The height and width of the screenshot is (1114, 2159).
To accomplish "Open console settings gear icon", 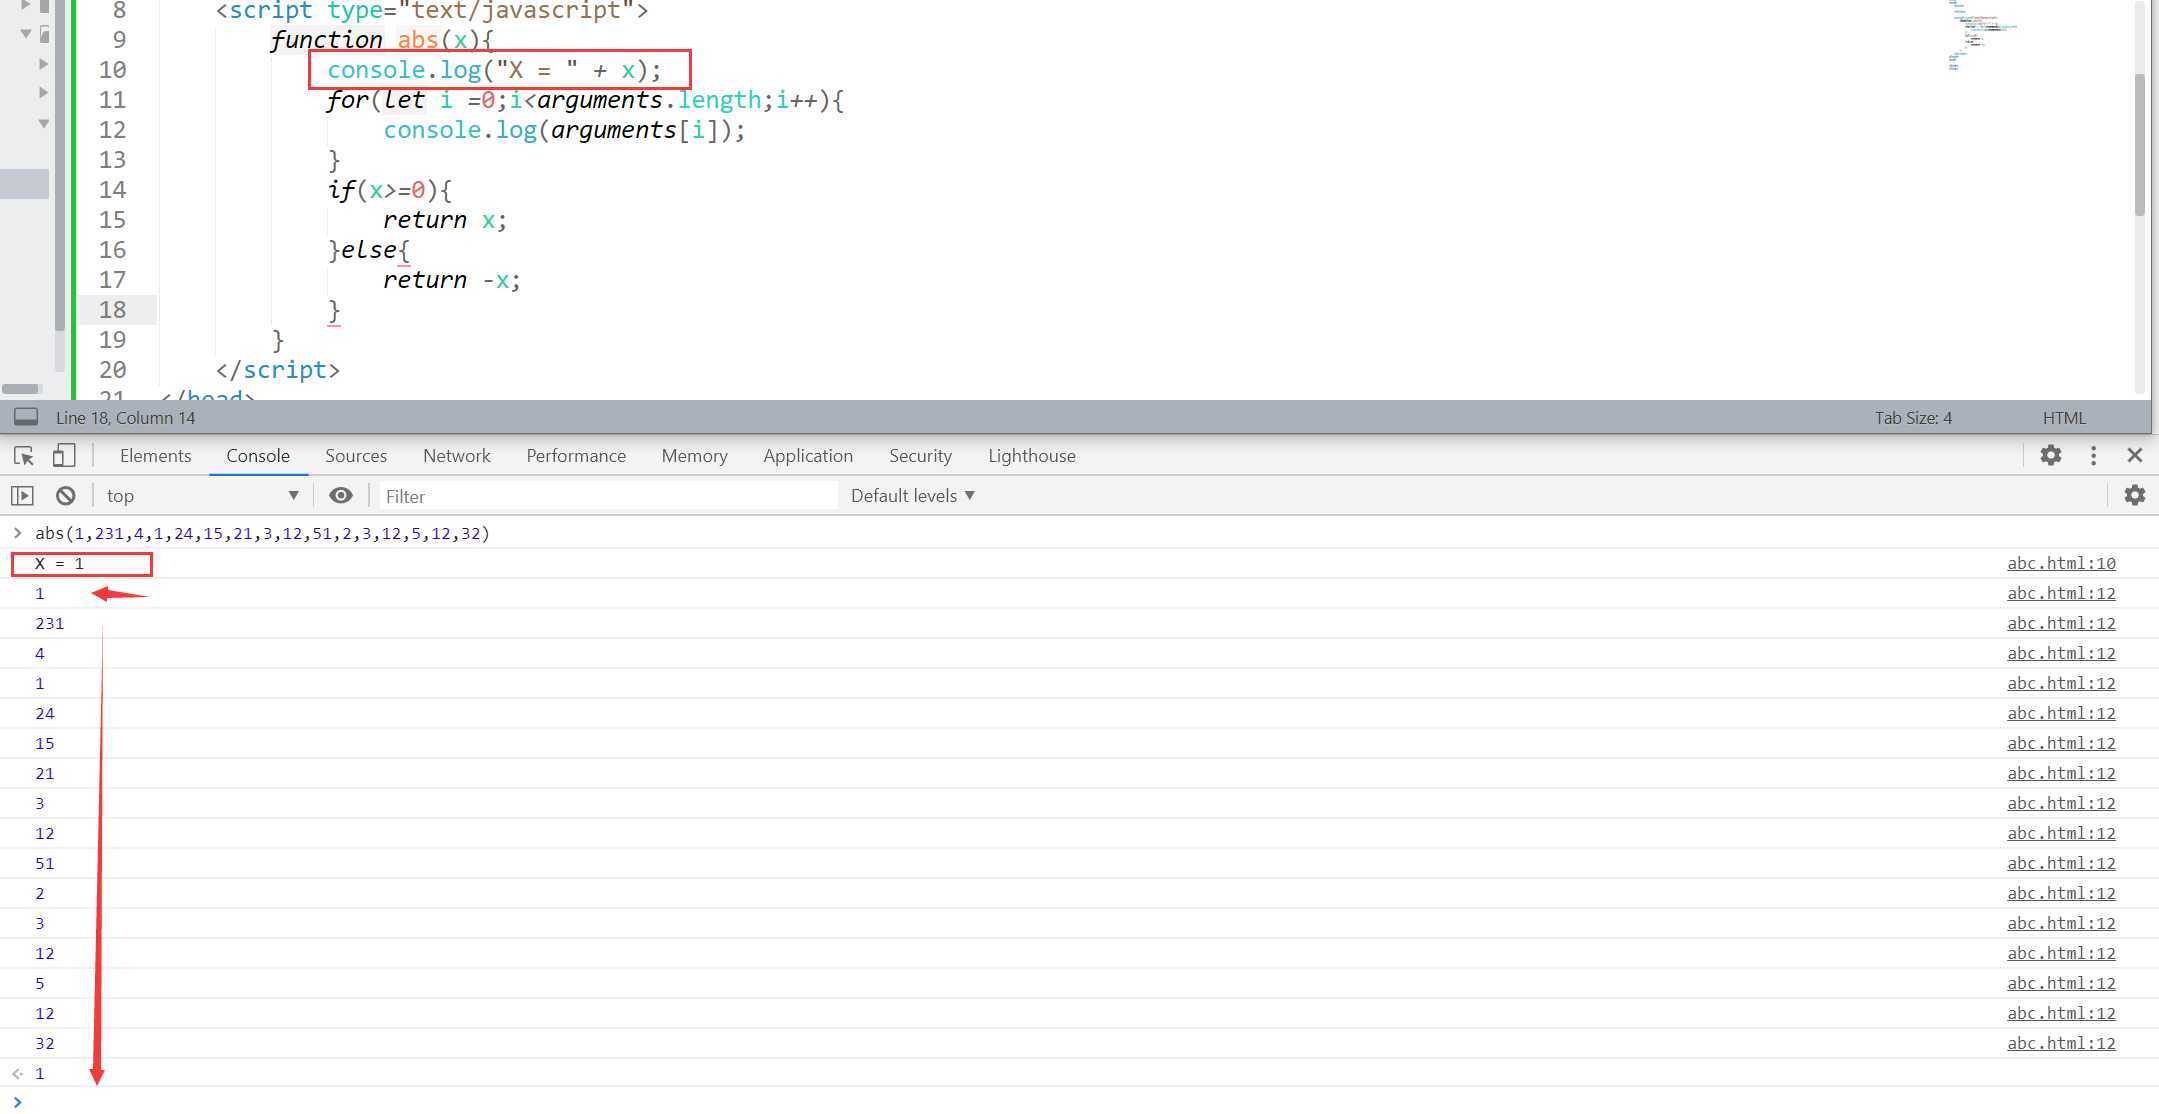I will (x=2135, y=496).
